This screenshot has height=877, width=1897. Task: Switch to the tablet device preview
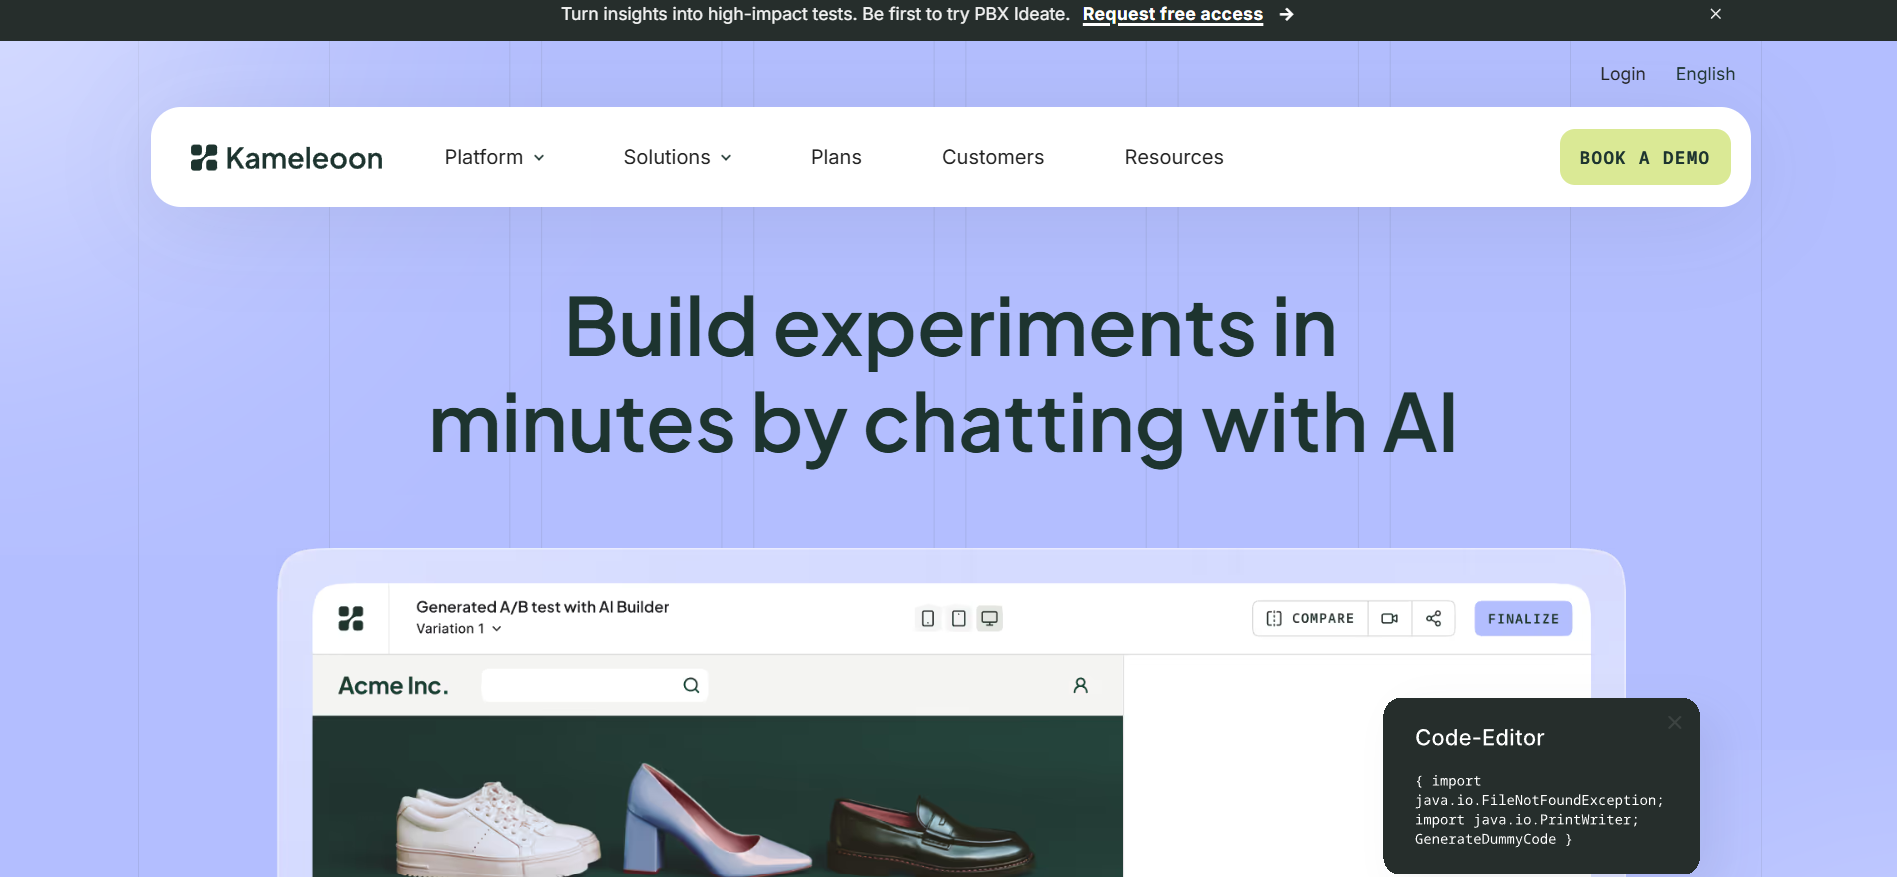point(958,619)
